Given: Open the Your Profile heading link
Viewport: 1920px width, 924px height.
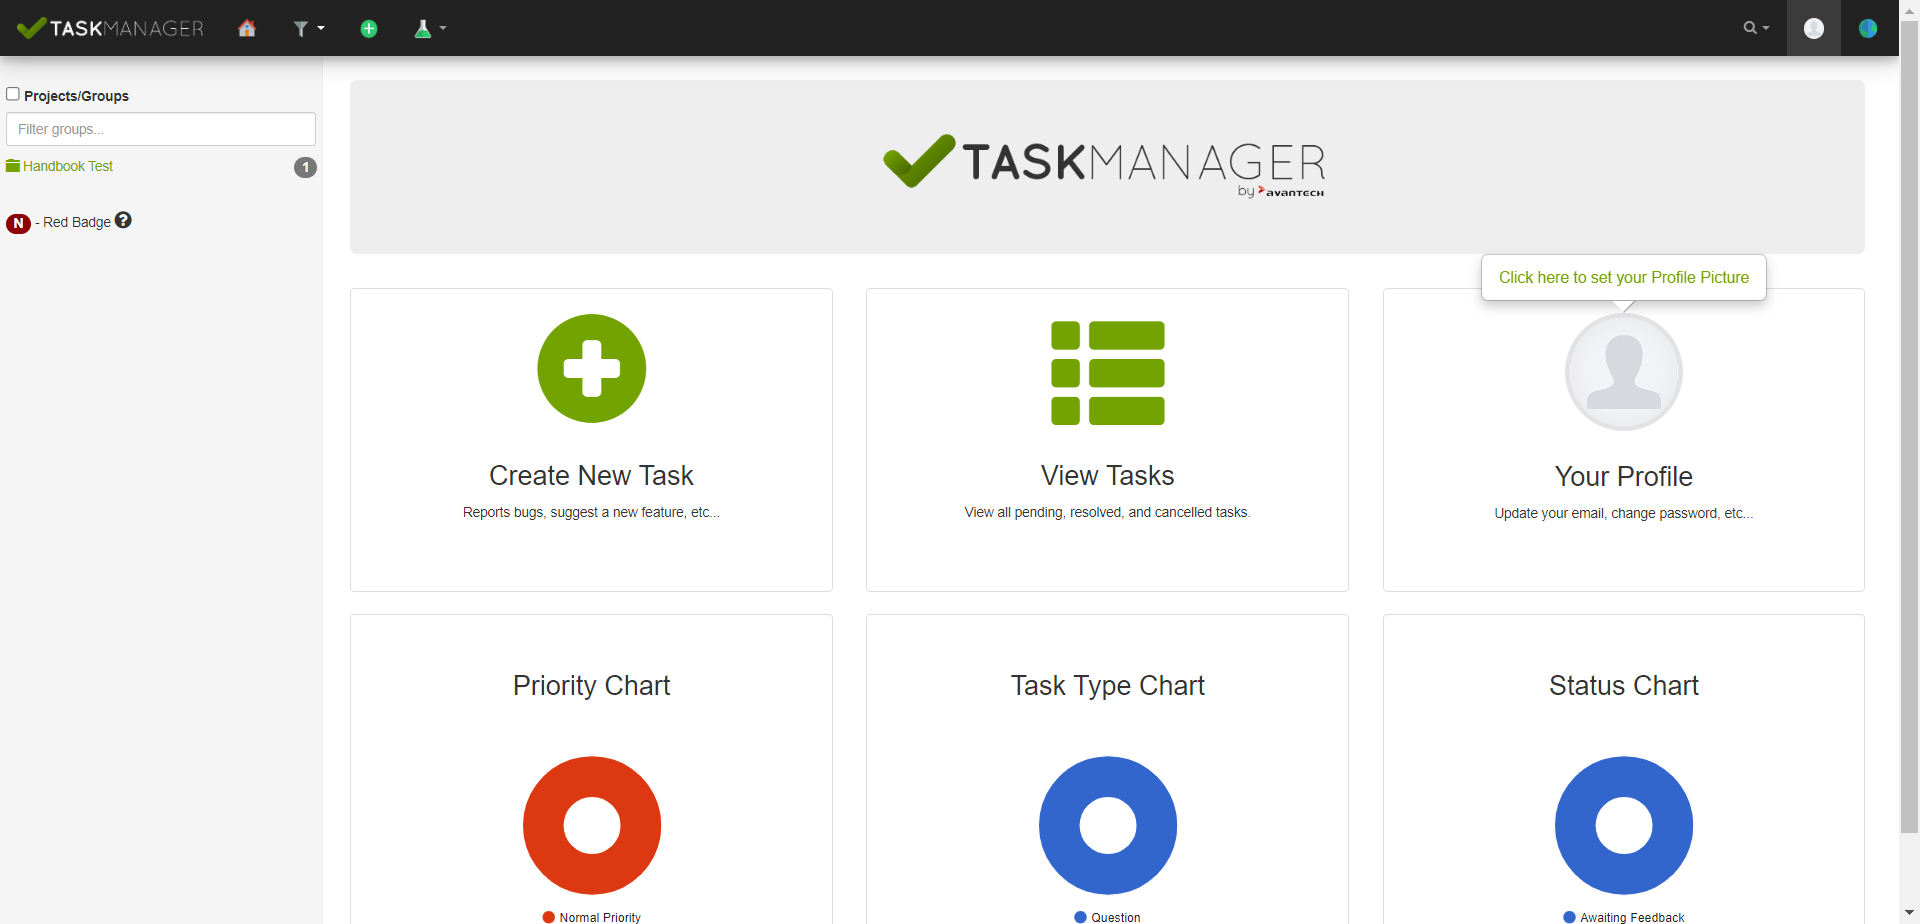Looking at the screenshot, I should [1623, 476].
